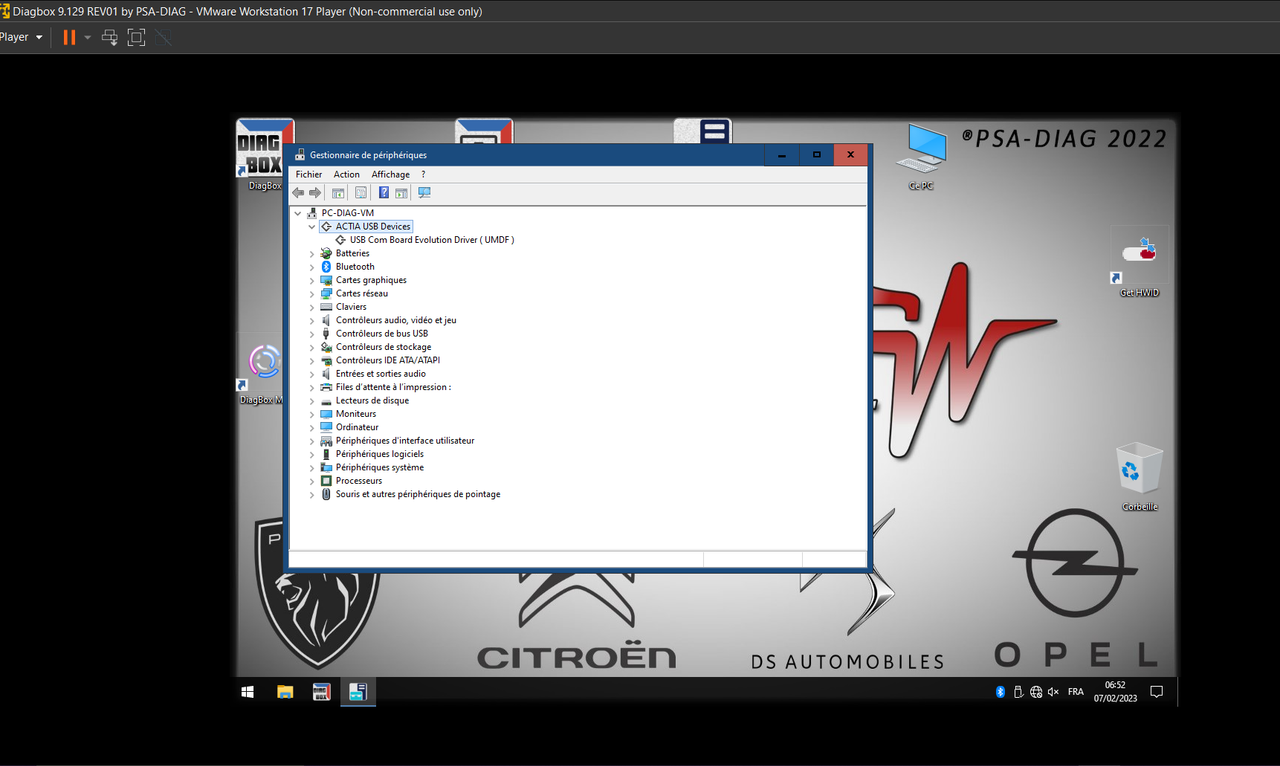The image size is (1280, 766).
Task: Click the network globe tray icon
Action: pos(1036,692)
